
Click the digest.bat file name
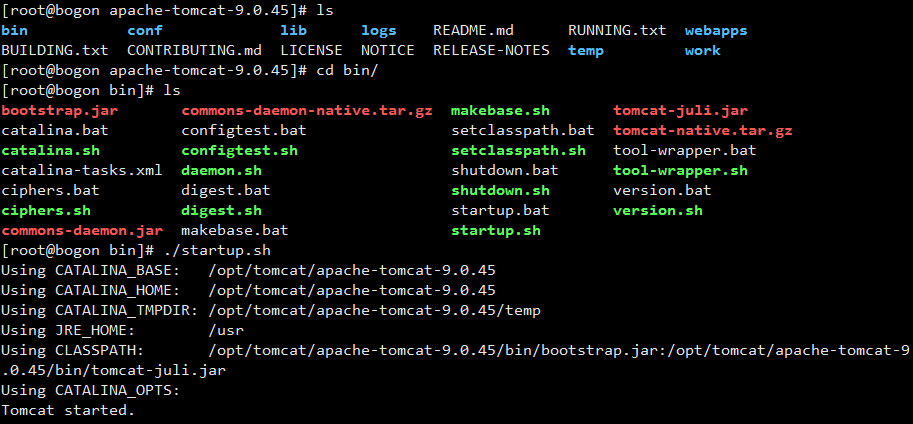pyautogui.click(x=226, y=190)
